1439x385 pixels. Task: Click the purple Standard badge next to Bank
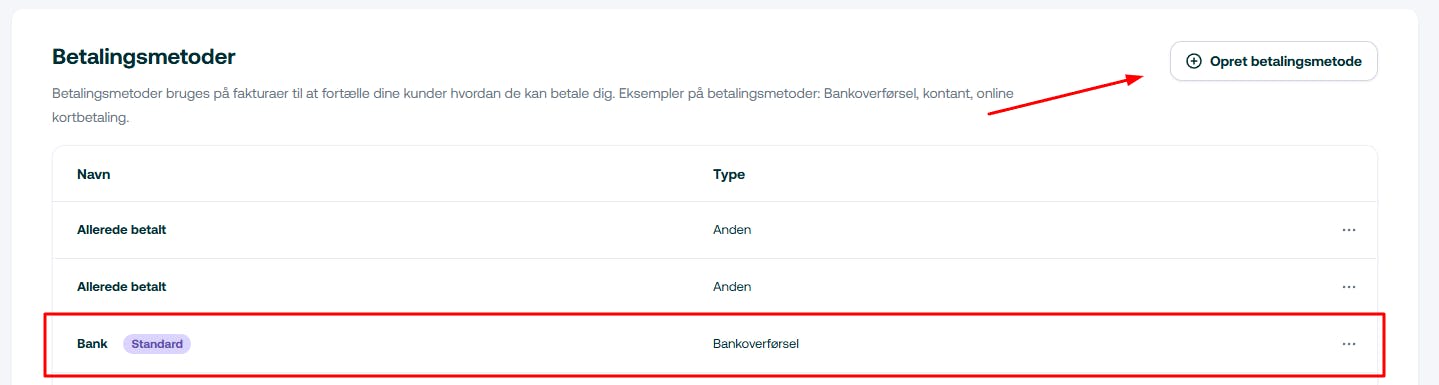point(157,344)
